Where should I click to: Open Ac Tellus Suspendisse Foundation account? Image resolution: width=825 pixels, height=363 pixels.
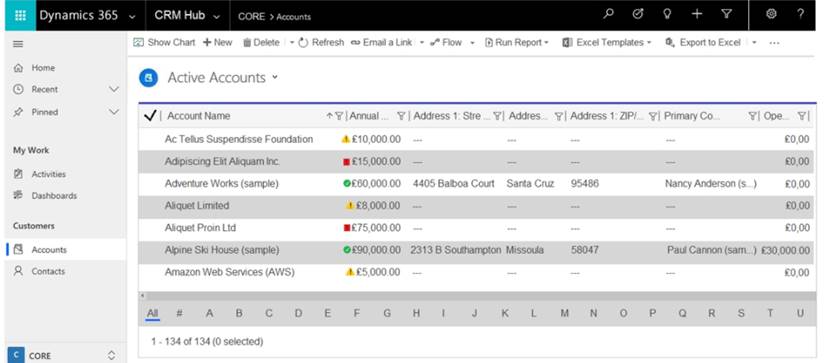239,139
